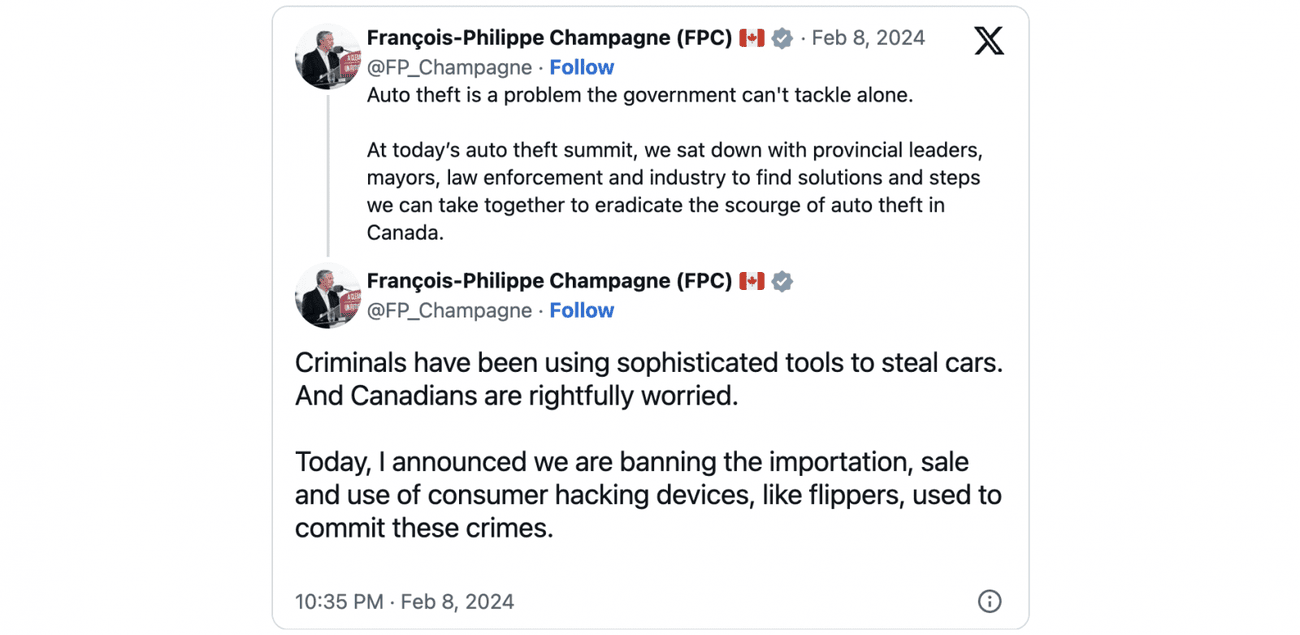The image size is (1300, 635).
Task: Click the "Today, I announced we are banning" paragraph
Action: coord(648,495)
